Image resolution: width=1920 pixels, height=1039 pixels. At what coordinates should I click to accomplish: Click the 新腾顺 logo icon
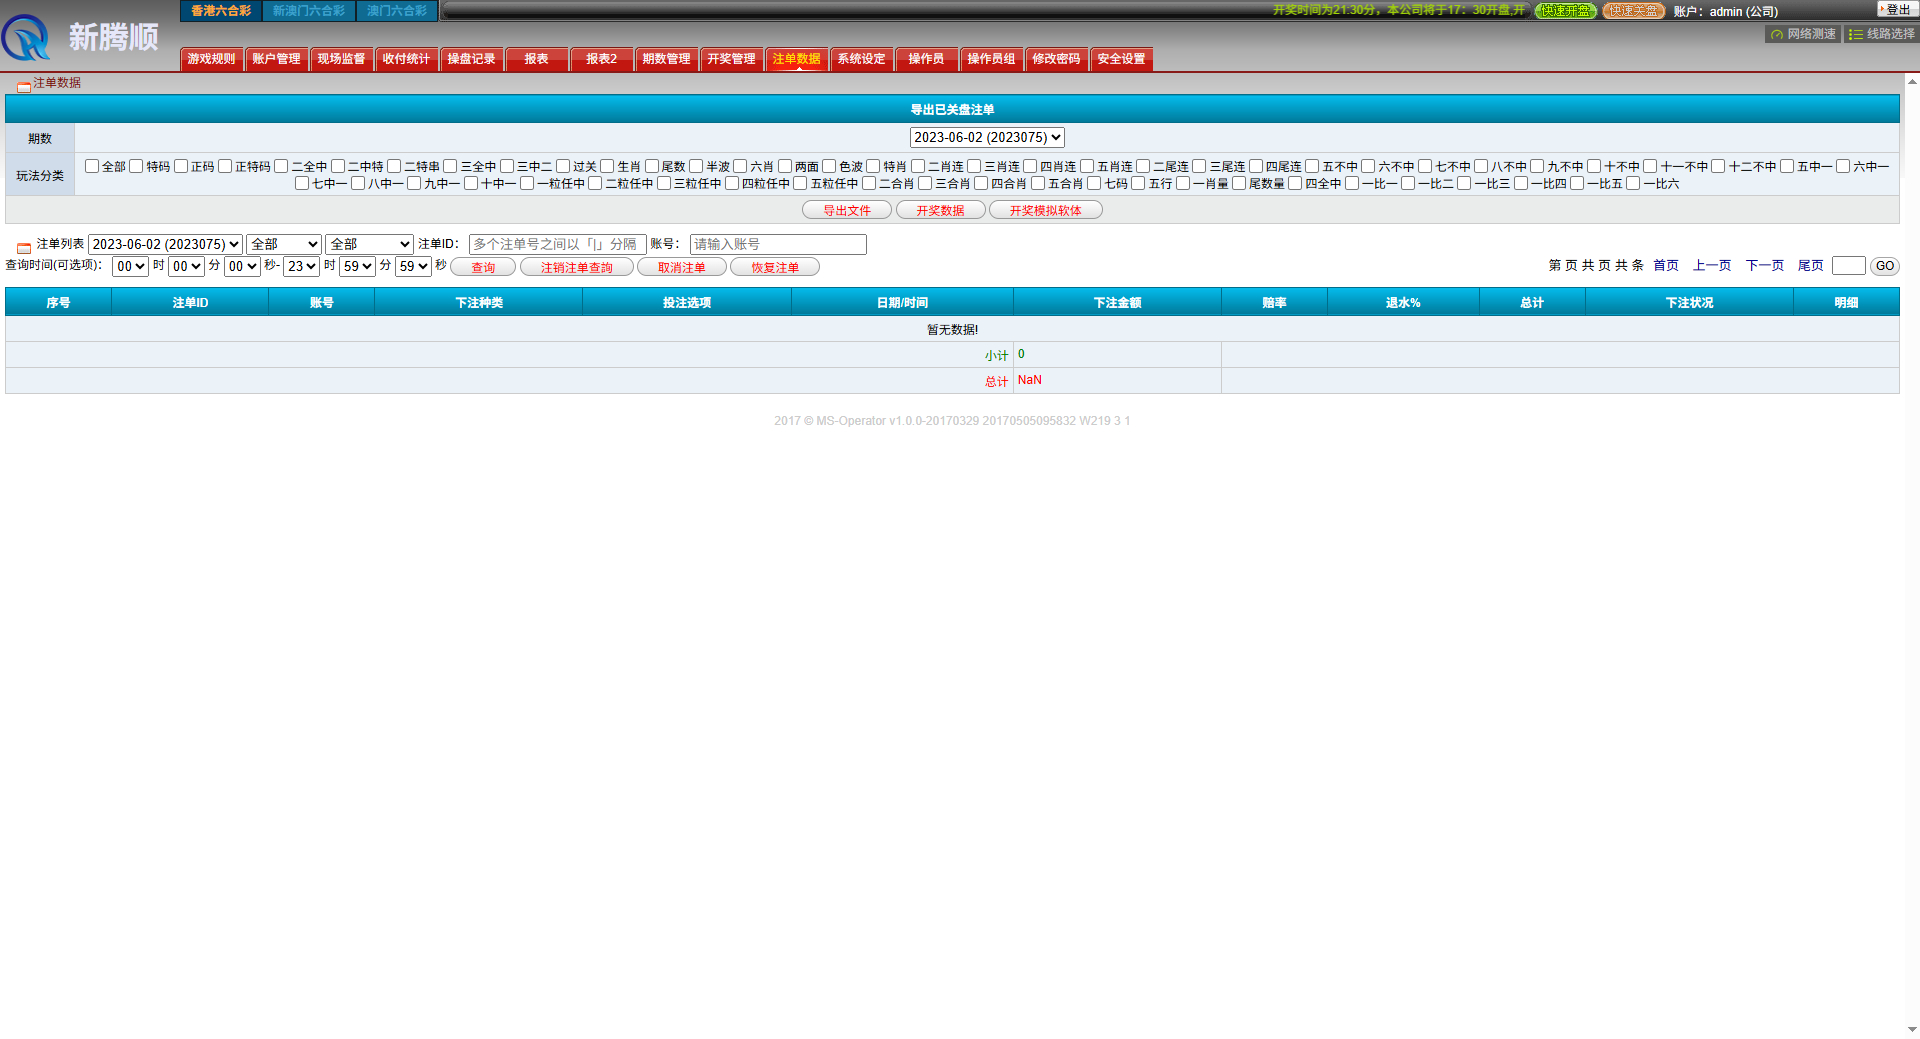click(27, 38)
